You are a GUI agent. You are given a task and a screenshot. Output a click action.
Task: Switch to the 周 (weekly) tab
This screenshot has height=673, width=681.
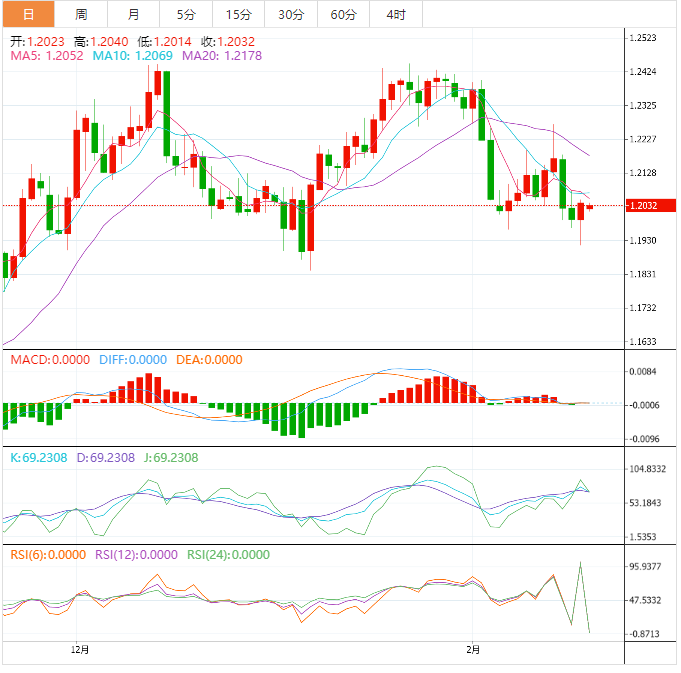[81, 15]
